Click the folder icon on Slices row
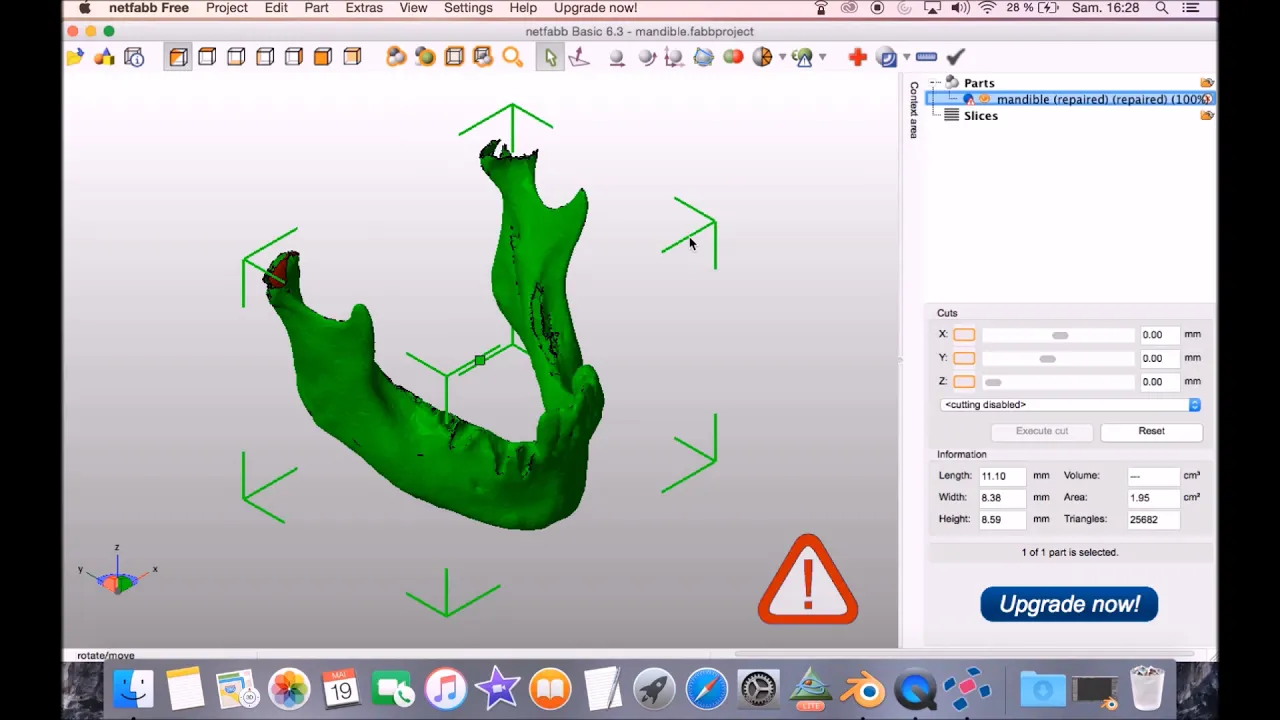This screenshot has height=720, width=1280. (x=1207, y=116)
